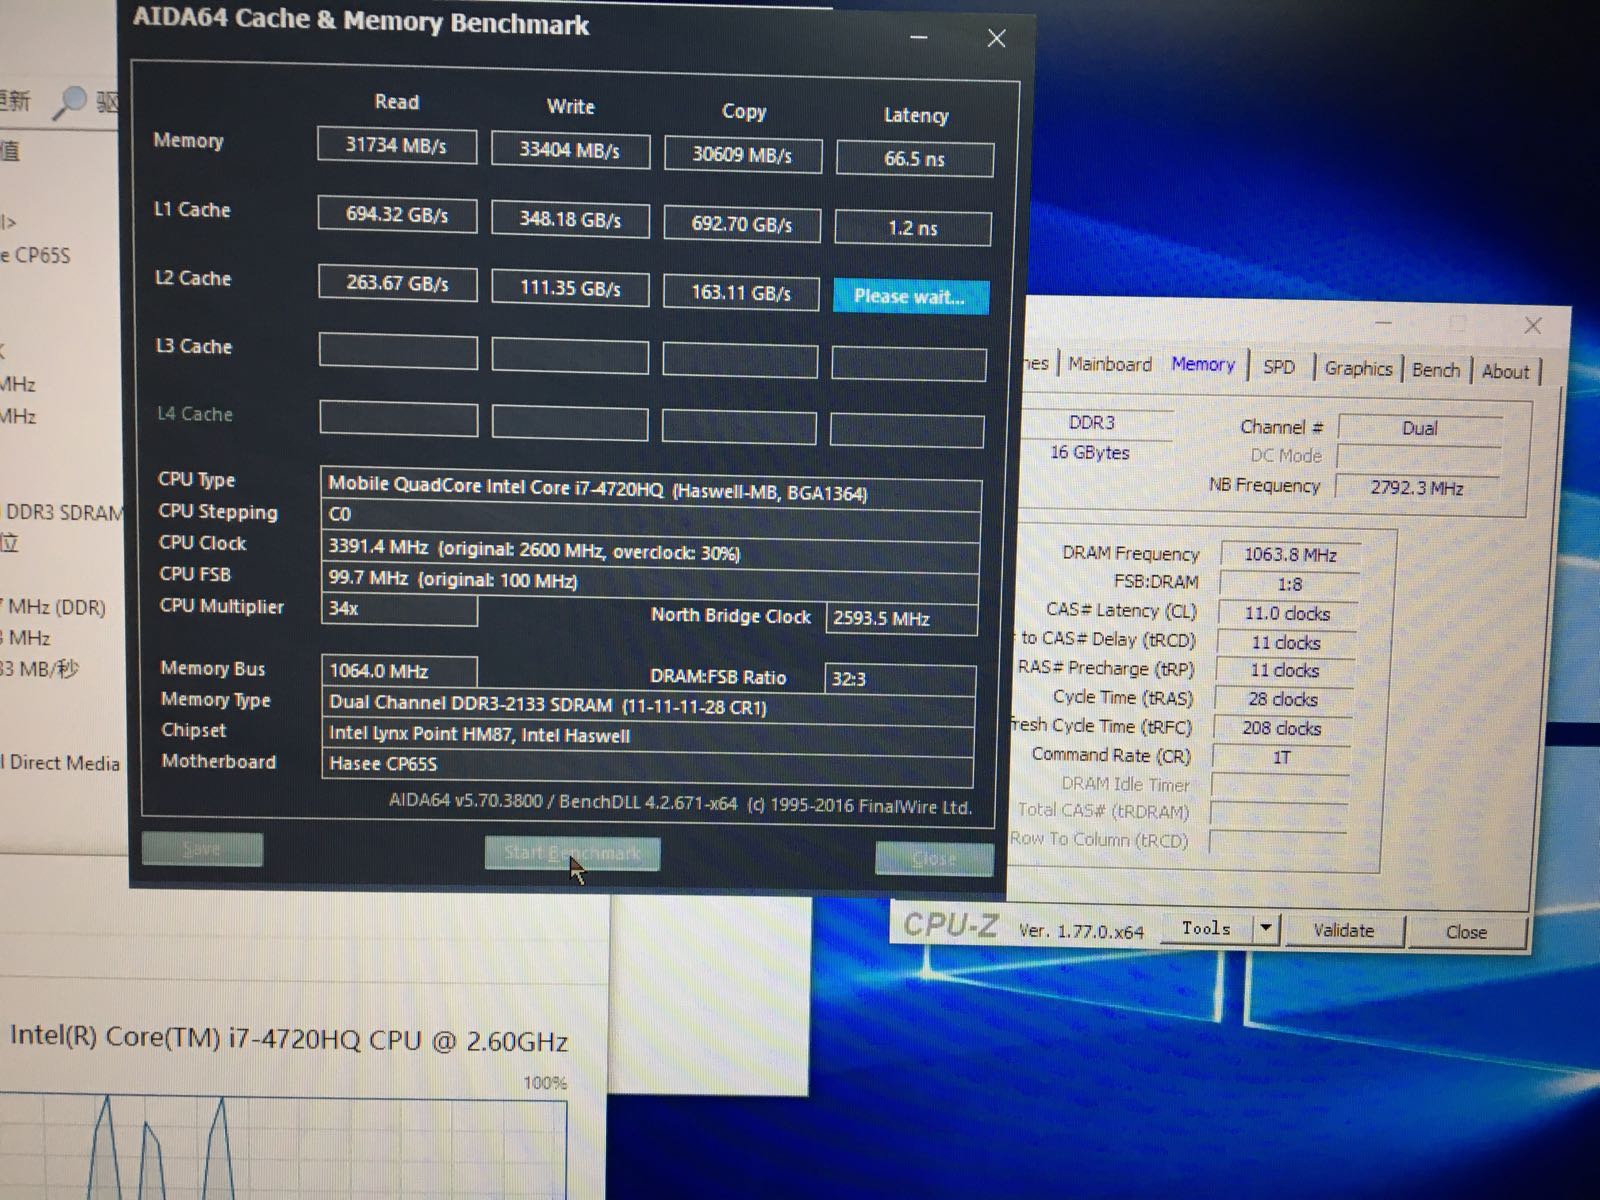This screenshot has width=1600, height=1200.
Task: Show the About tab in CPU-Z
Action: (1505, 372)
